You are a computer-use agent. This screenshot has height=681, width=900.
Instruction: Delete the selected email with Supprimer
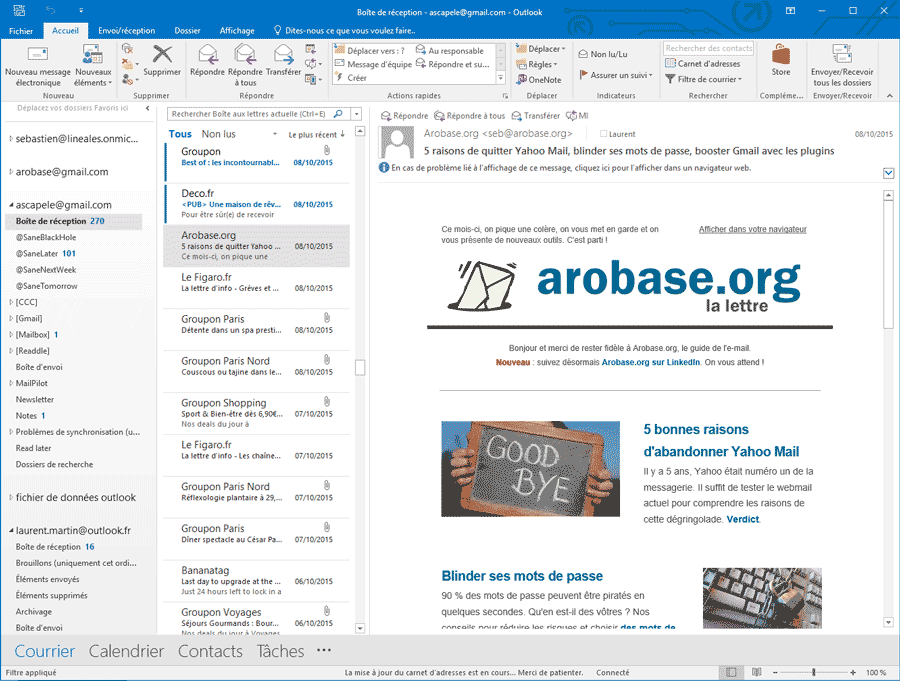click(x=162, y=61)
